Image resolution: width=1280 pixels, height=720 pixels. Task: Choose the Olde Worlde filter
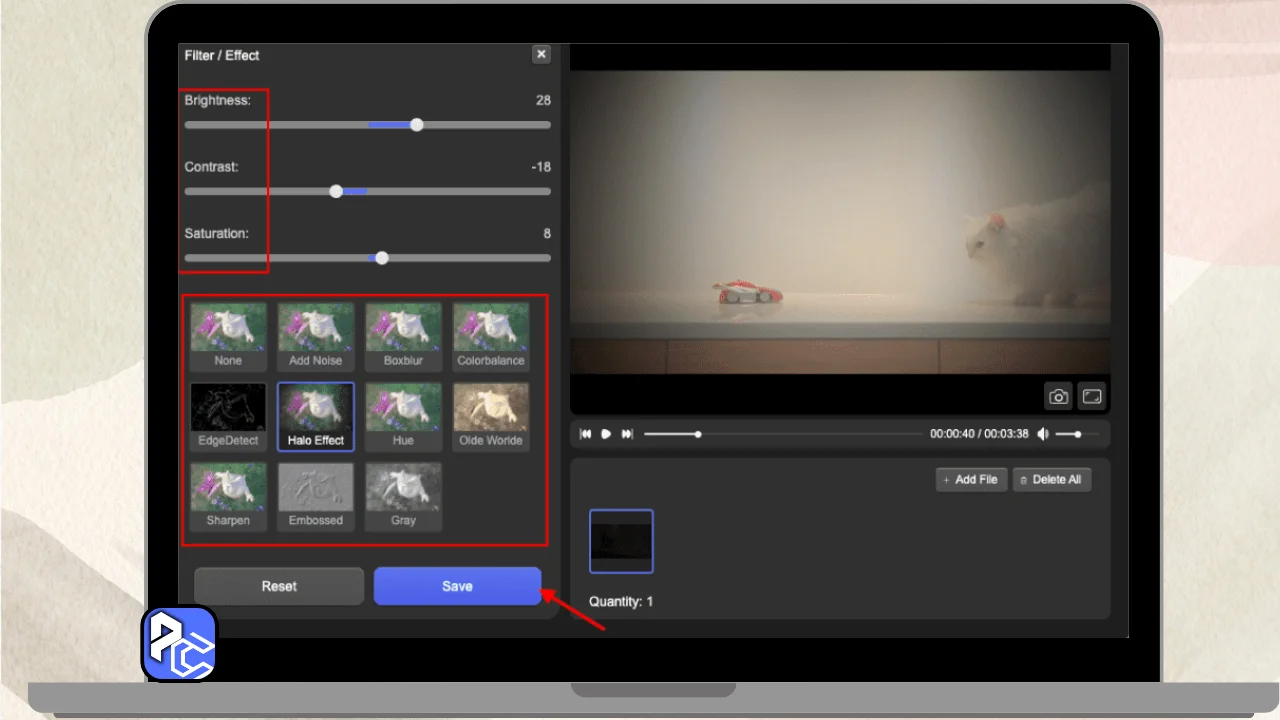(491, 414)
